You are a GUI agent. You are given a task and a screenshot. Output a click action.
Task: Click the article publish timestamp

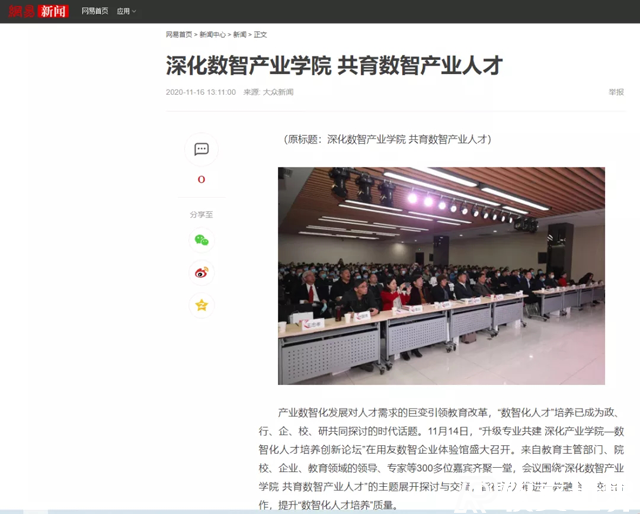pos(201,92)
